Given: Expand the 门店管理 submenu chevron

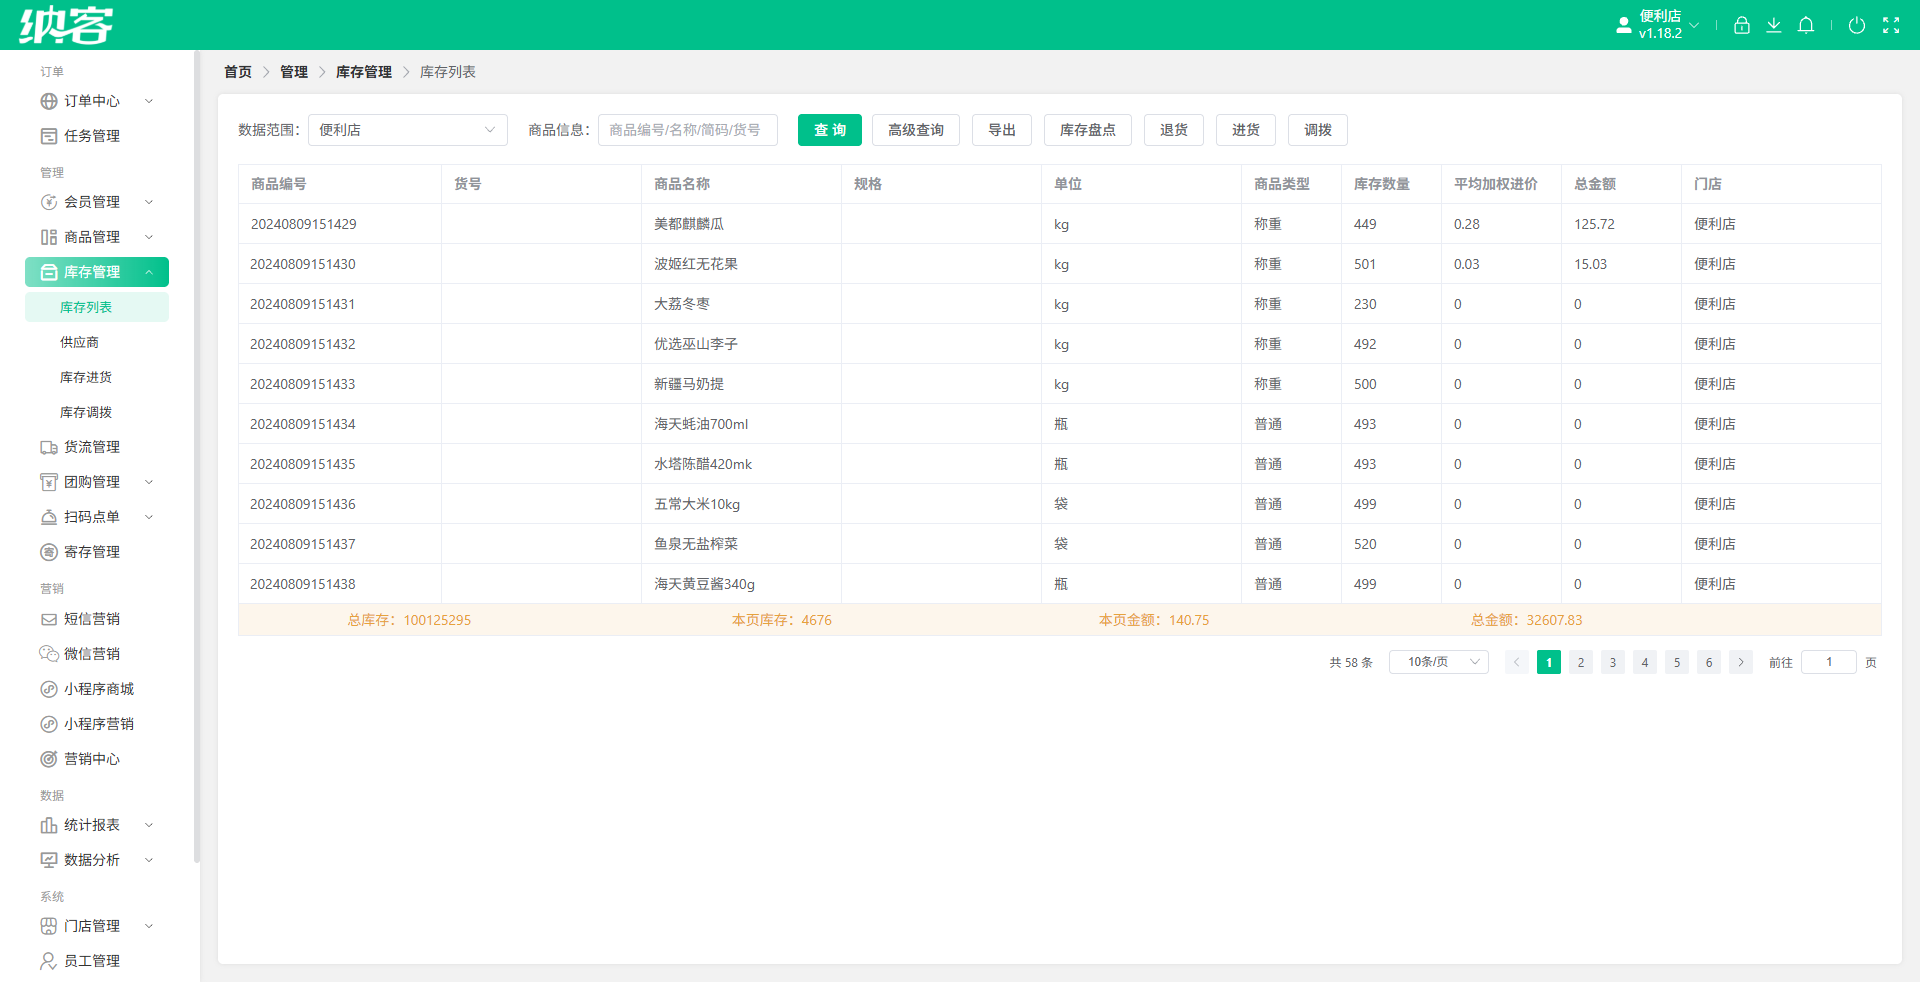Looking at the screenshot, I should click(149, 926).
